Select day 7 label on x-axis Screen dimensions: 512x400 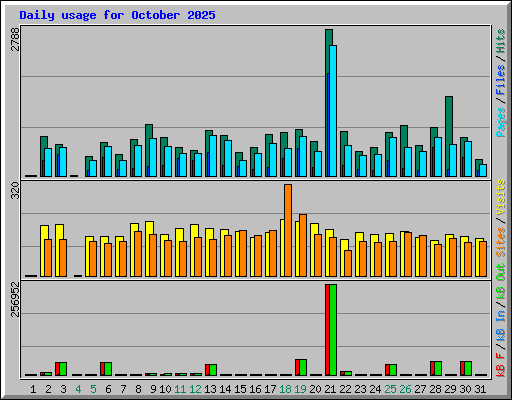(x=123, y=389)
